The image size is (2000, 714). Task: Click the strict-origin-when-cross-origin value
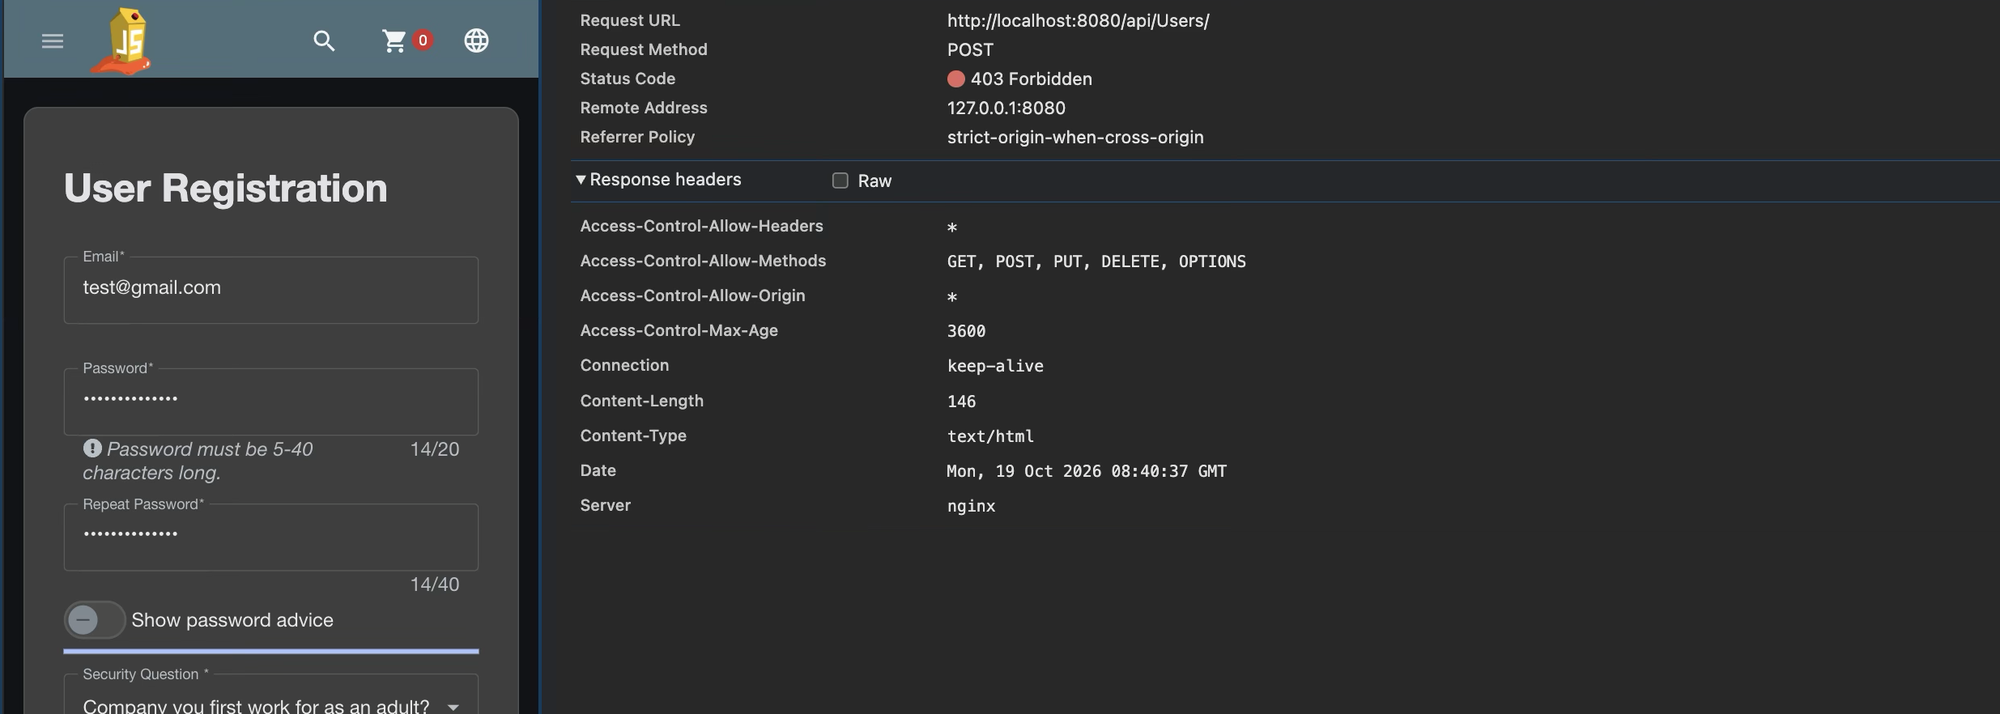point(1075,137)
